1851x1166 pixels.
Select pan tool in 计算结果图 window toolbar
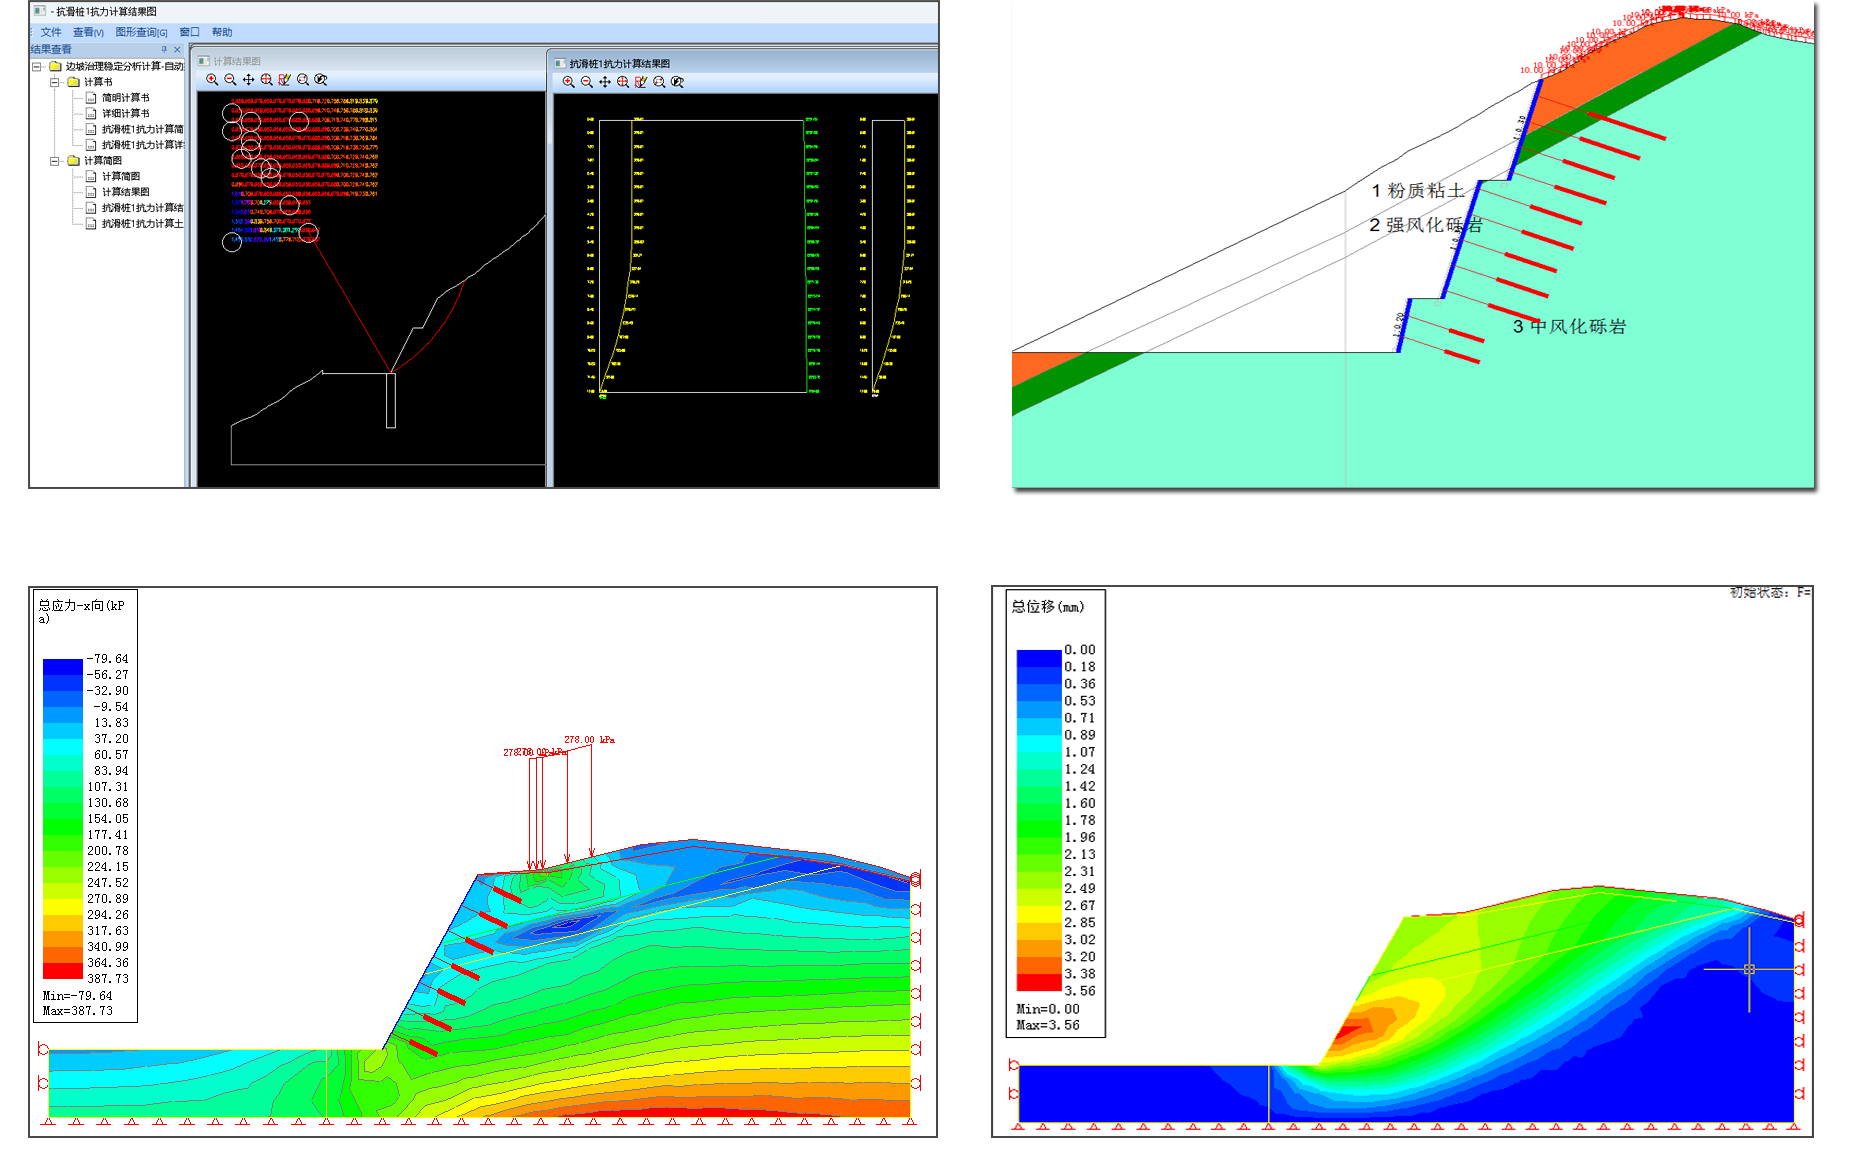(x=248, y=80)
